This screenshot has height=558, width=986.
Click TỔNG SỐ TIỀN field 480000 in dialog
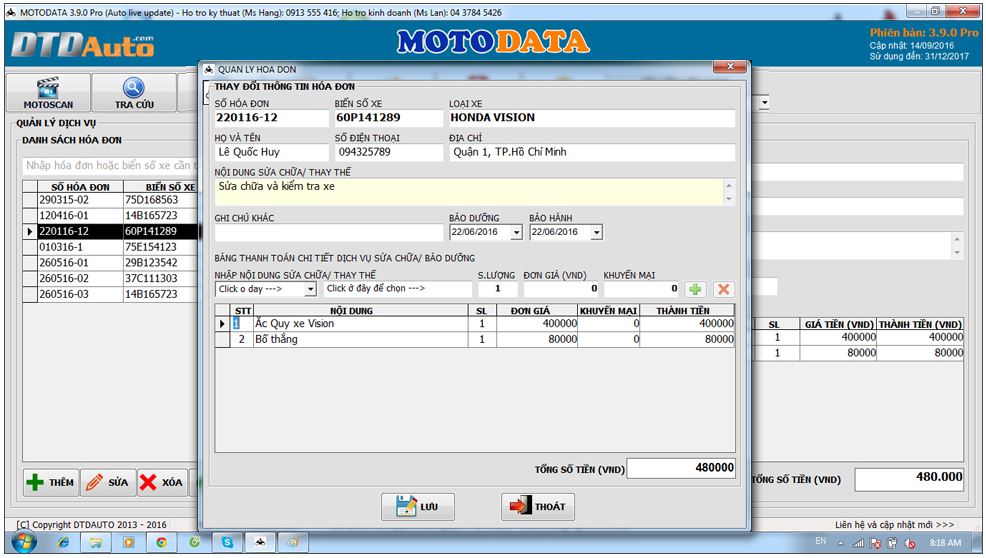681,468
